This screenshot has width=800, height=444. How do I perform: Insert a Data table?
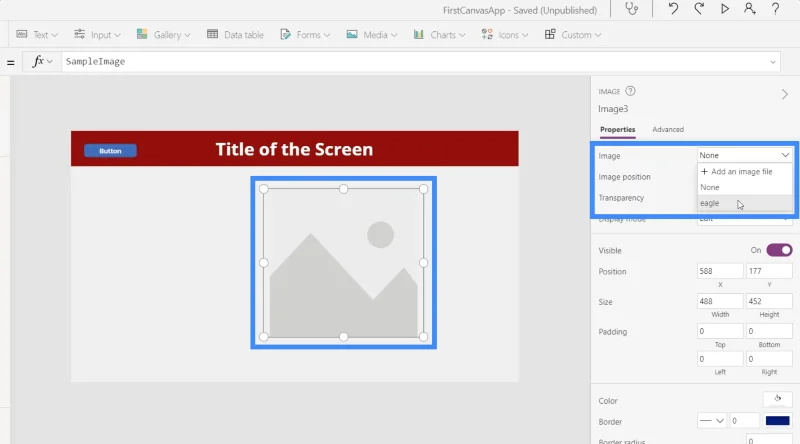click(235, 35)
